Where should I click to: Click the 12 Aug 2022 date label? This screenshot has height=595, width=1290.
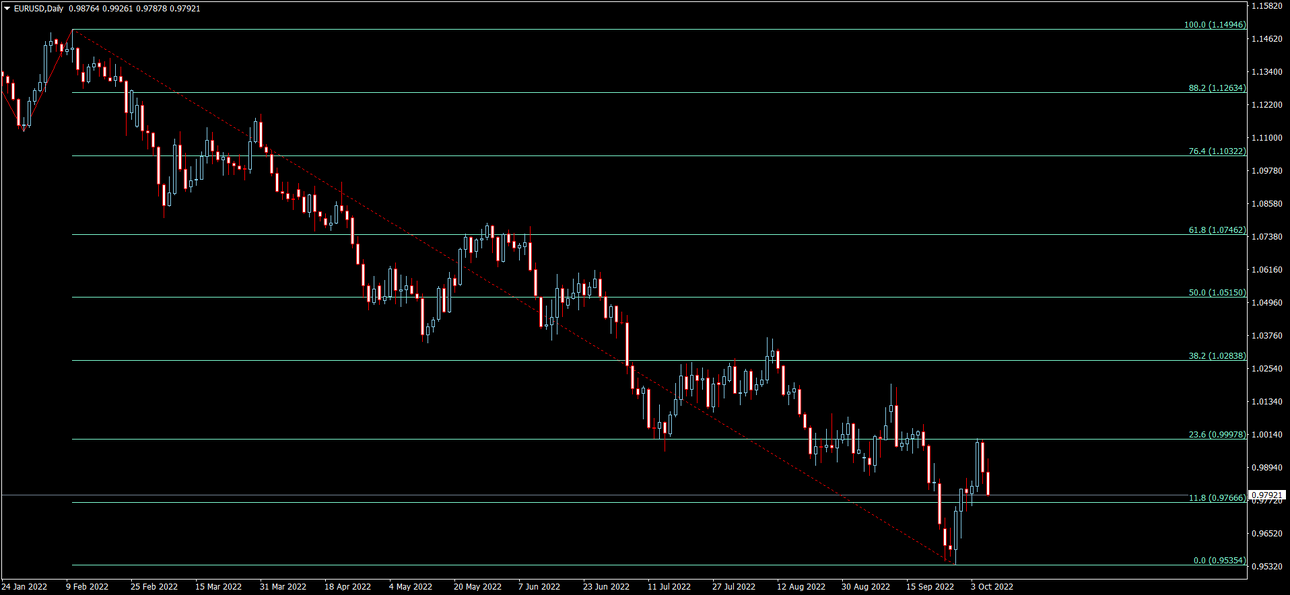(x=801, y=587)
